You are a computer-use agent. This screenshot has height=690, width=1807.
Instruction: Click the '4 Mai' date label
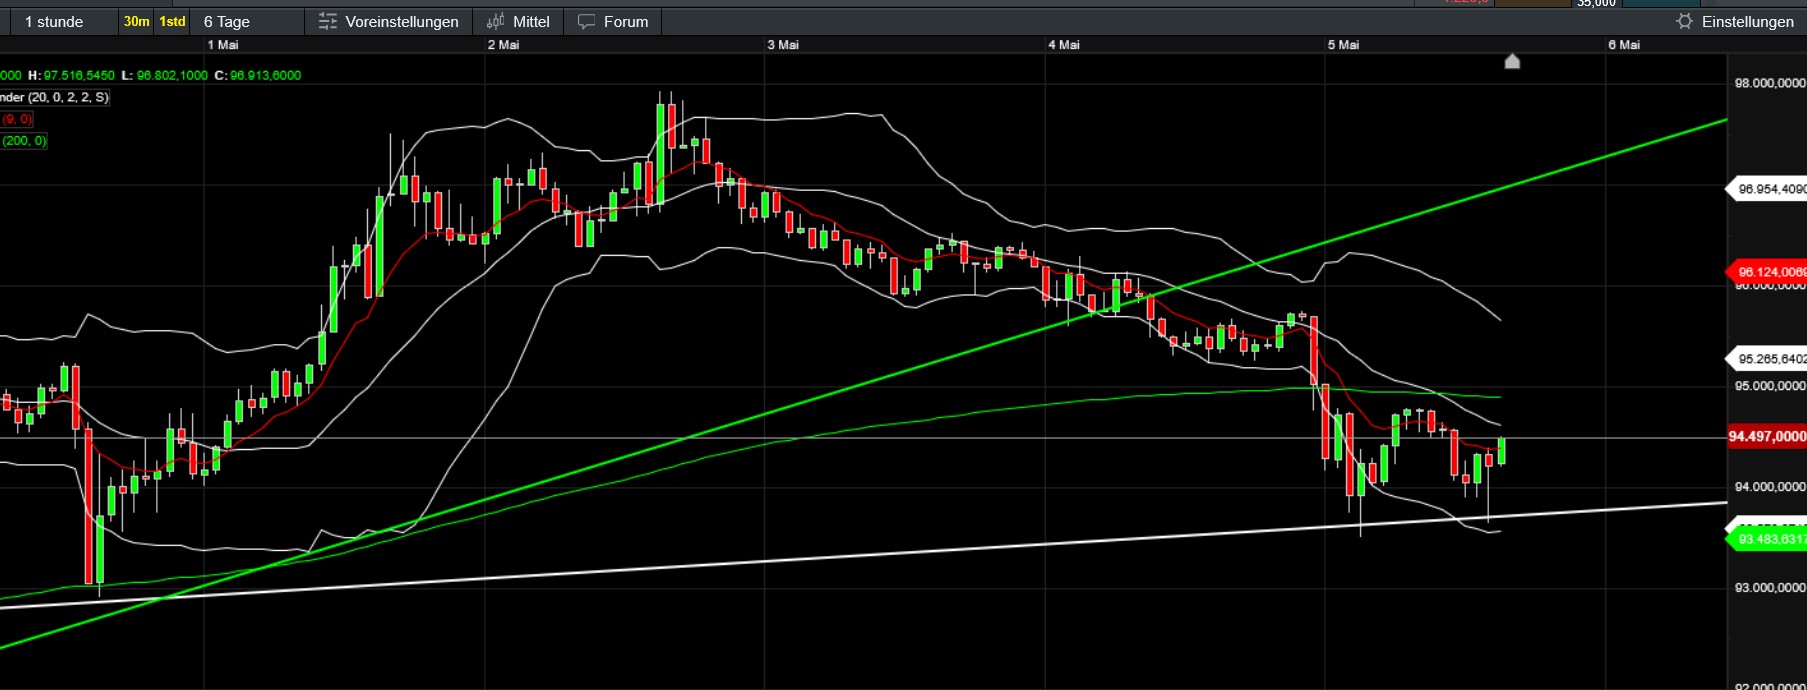pos(1064,45)
